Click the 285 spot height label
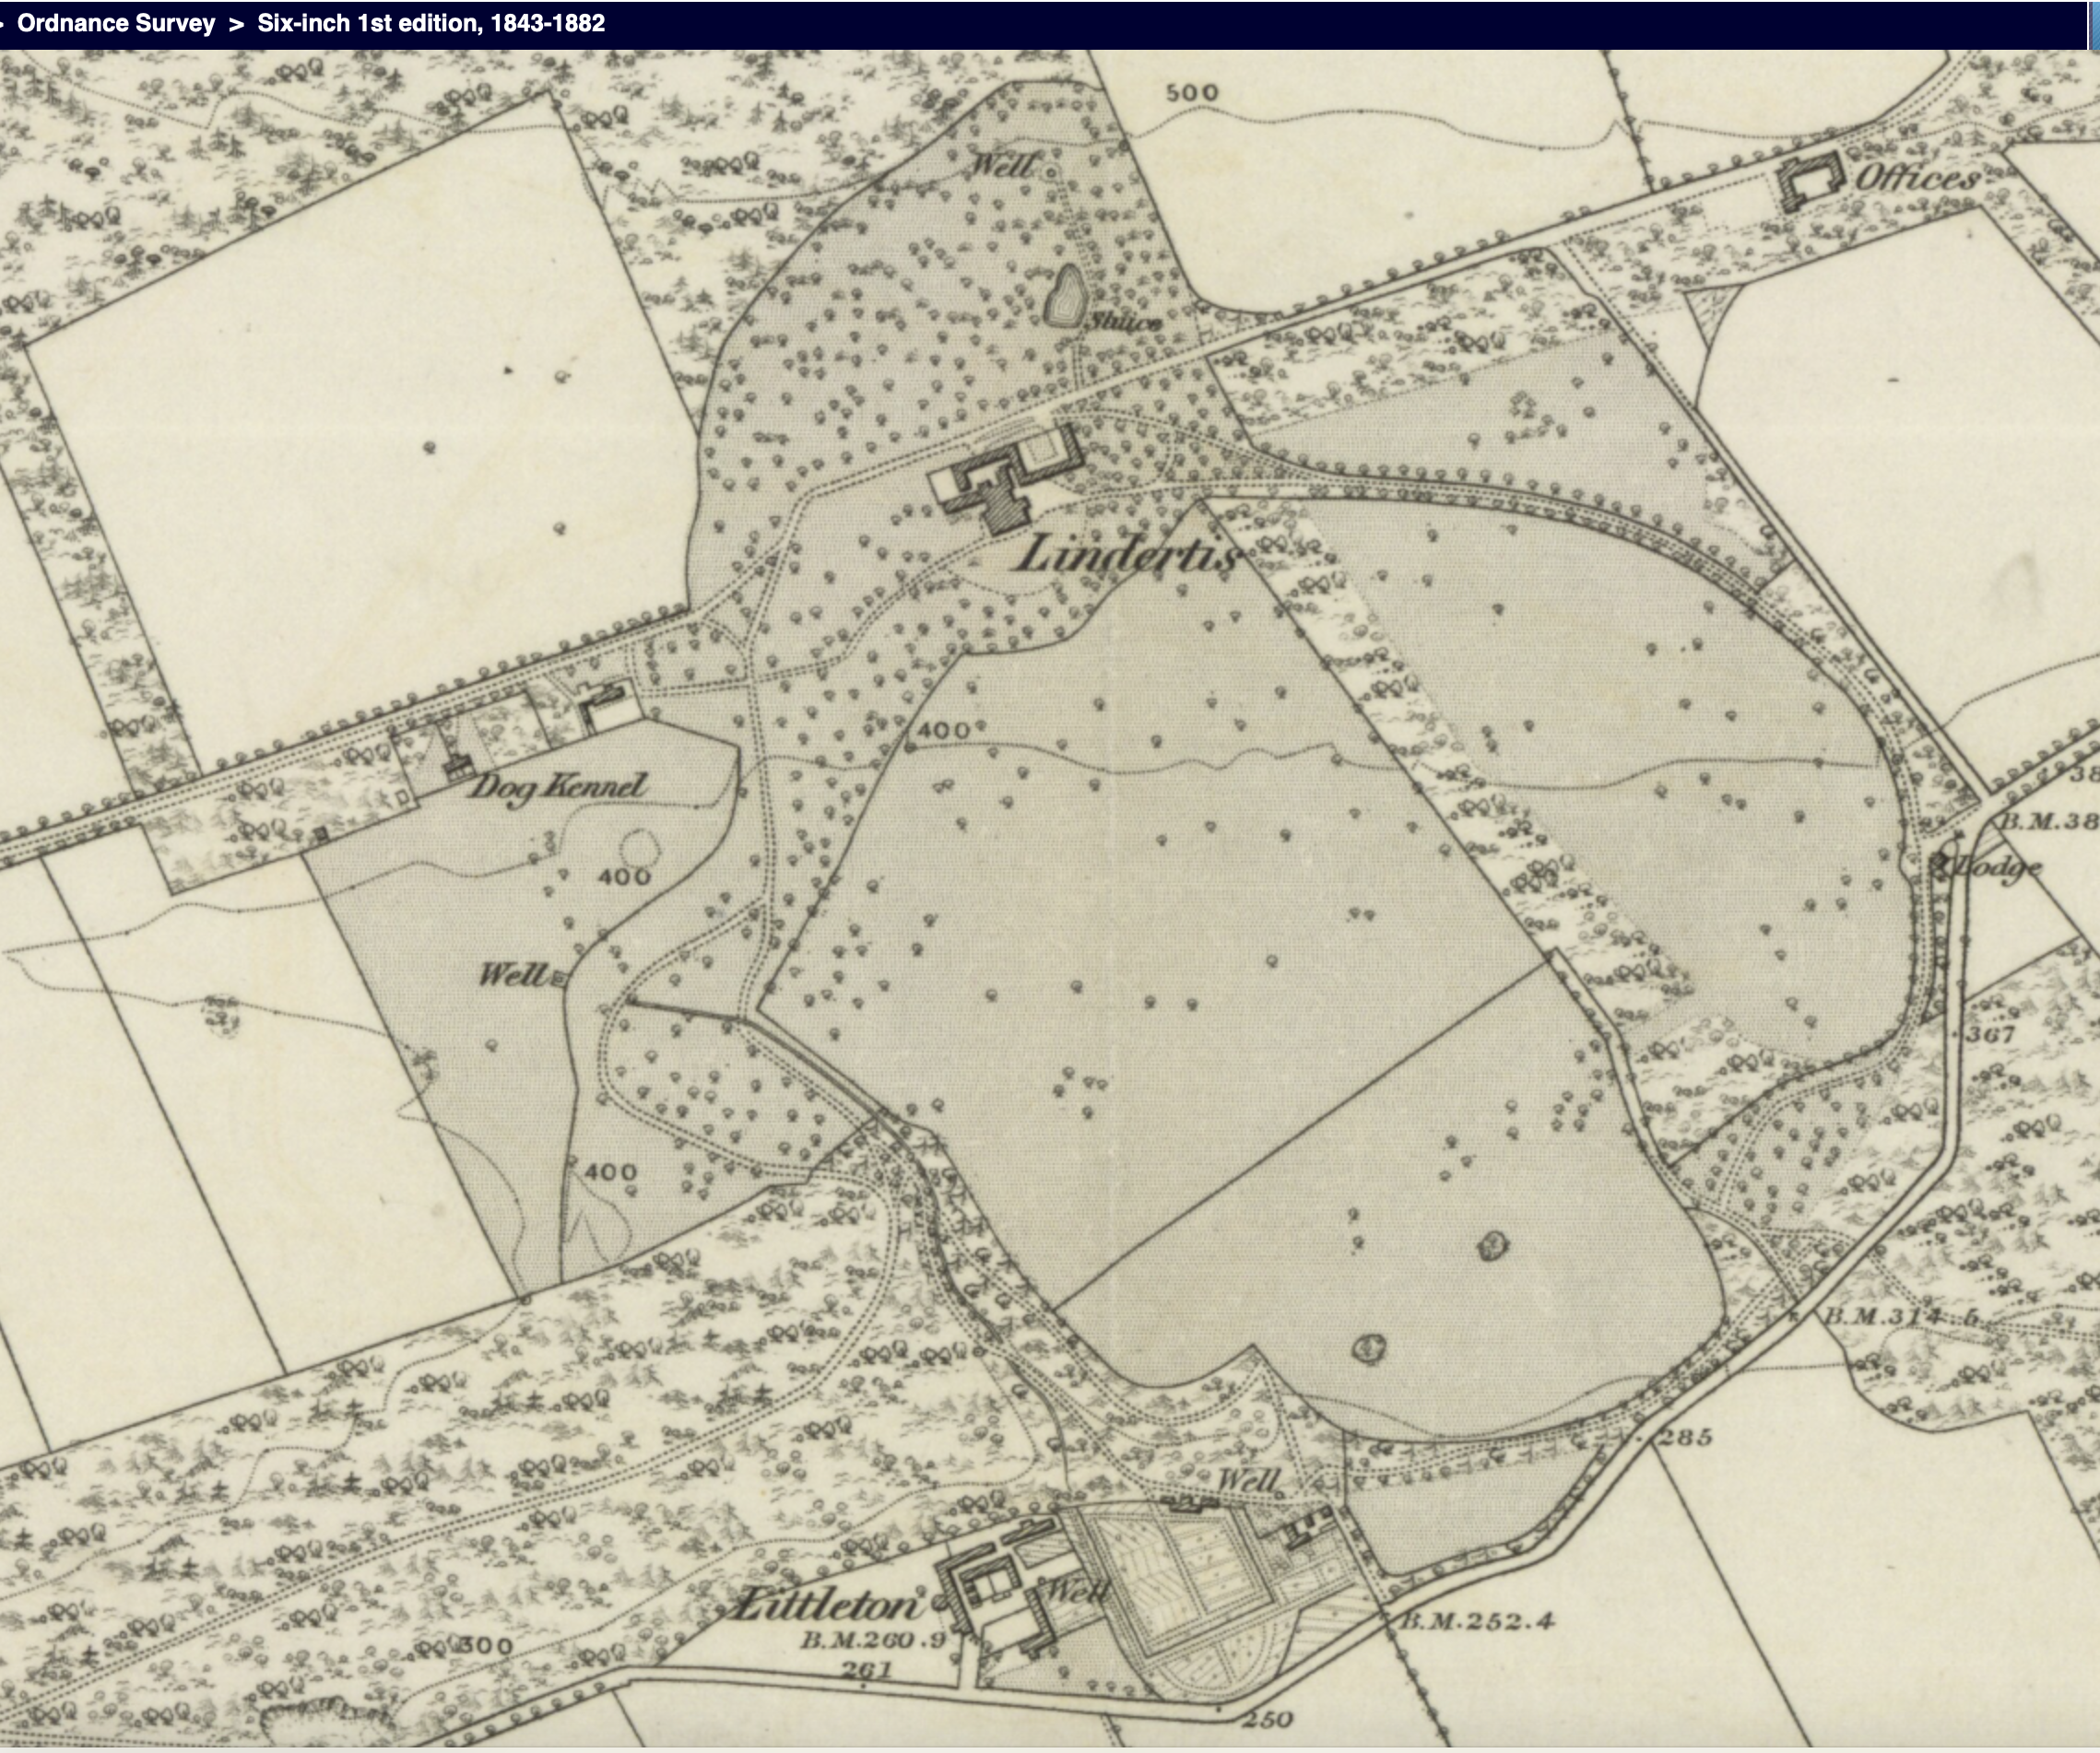 pos(1685,1438)
